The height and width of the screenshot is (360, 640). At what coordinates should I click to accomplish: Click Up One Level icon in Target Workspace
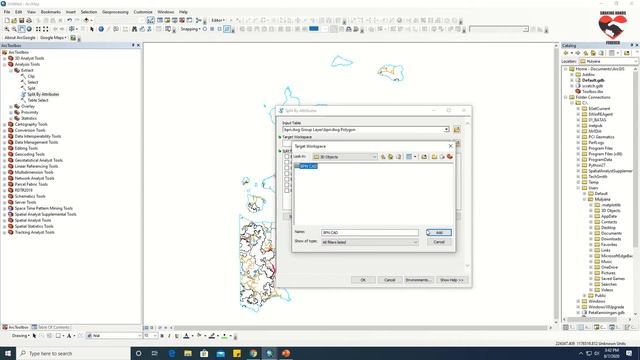[x=383, y=157]
